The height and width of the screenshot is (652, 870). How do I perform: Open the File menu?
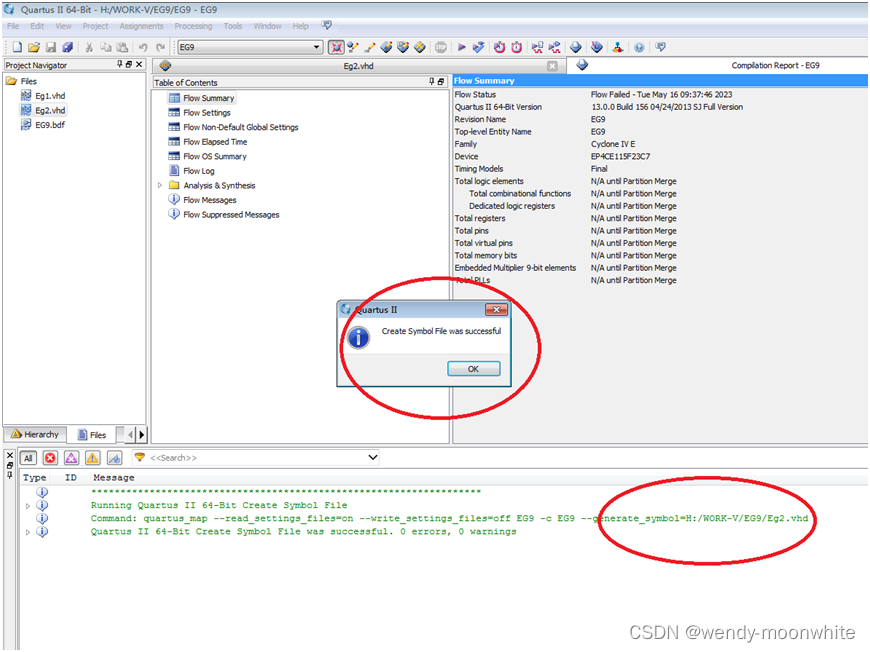point(13,26)
